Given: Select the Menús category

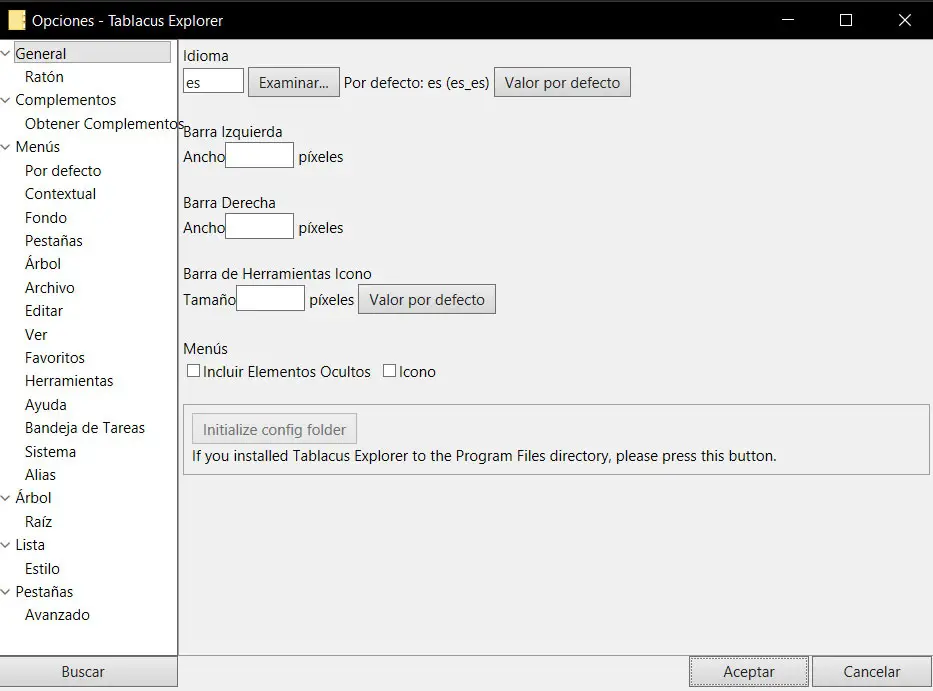Looking at the screenshot, I should (37, 147).
